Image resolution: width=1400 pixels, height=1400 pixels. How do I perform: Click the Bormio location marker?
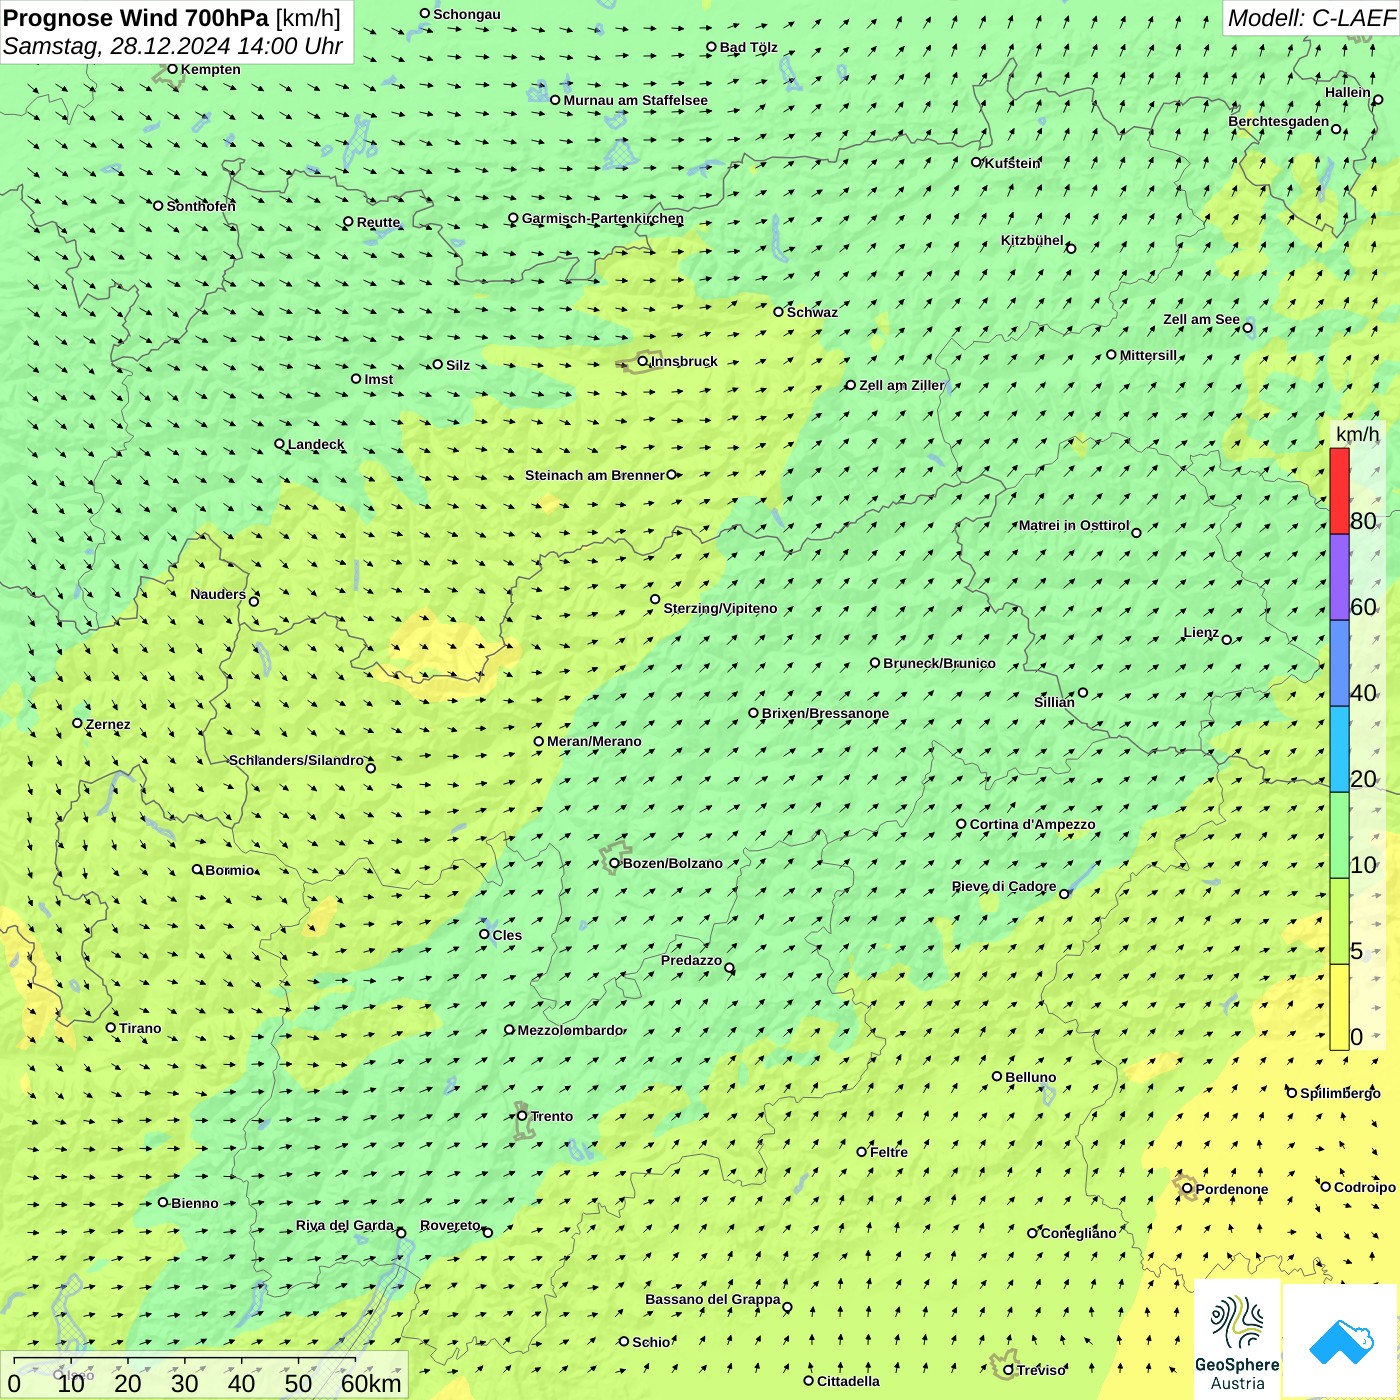coord(198,870)
